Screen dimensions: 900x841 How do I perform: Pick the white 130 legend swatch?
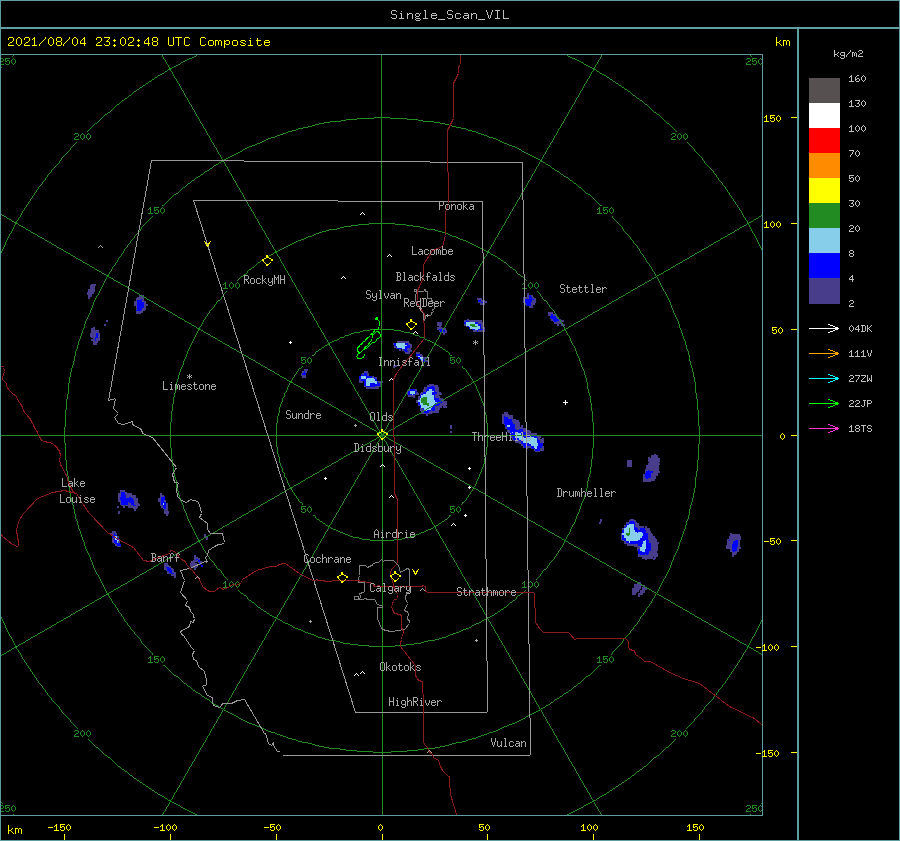point(824,116)
